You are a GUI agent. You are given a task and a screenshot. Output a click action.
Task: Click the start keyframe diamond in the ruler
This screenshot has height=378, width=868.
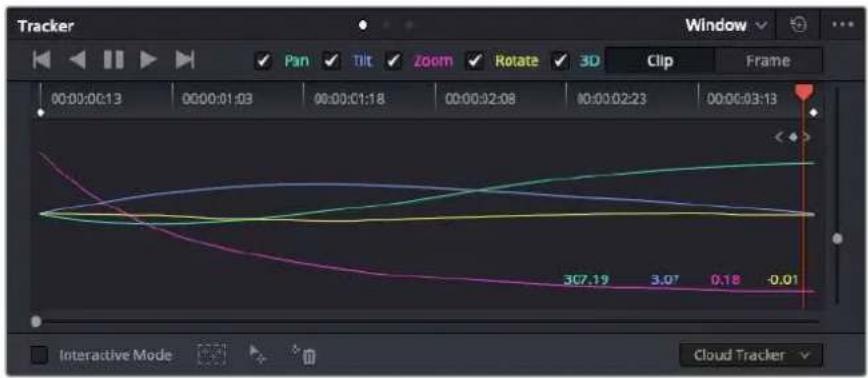click(40, 113)
